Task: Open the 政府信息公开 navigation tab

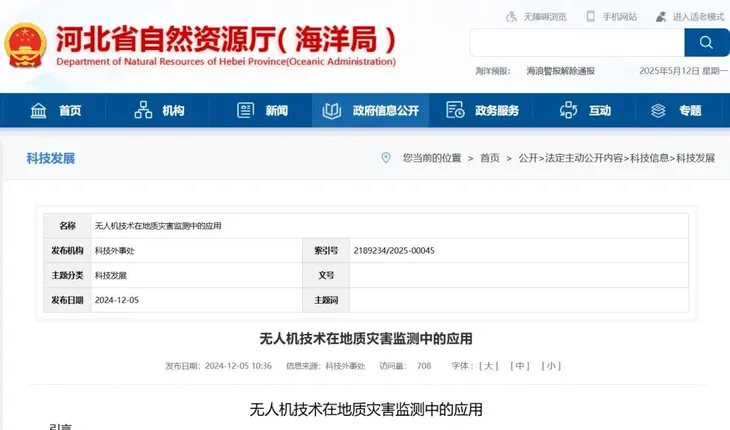Action: click(370, 110)
